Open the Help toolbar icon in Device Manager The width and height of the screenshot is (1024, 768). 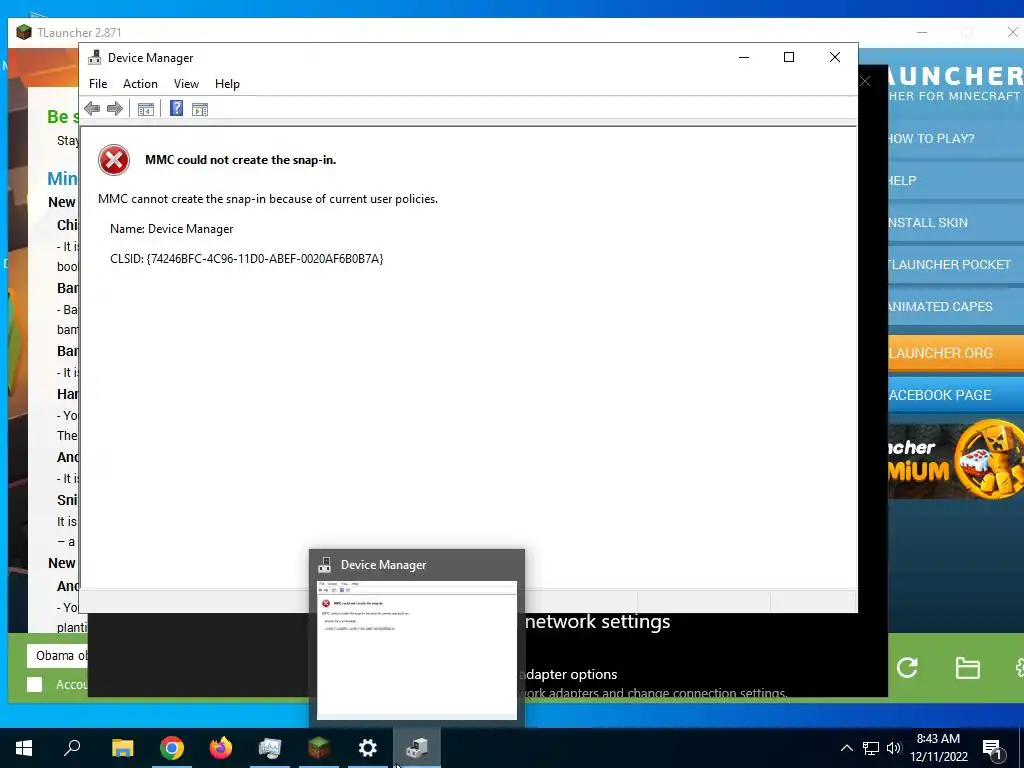[176, 108]
